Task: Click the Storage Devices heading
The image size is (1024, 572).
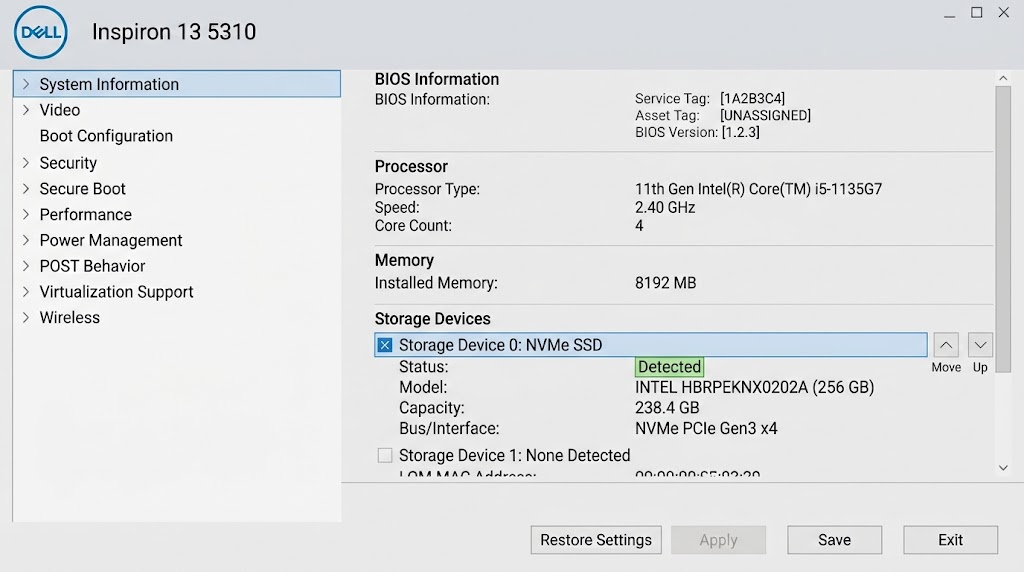Action: tap(432, 319)
